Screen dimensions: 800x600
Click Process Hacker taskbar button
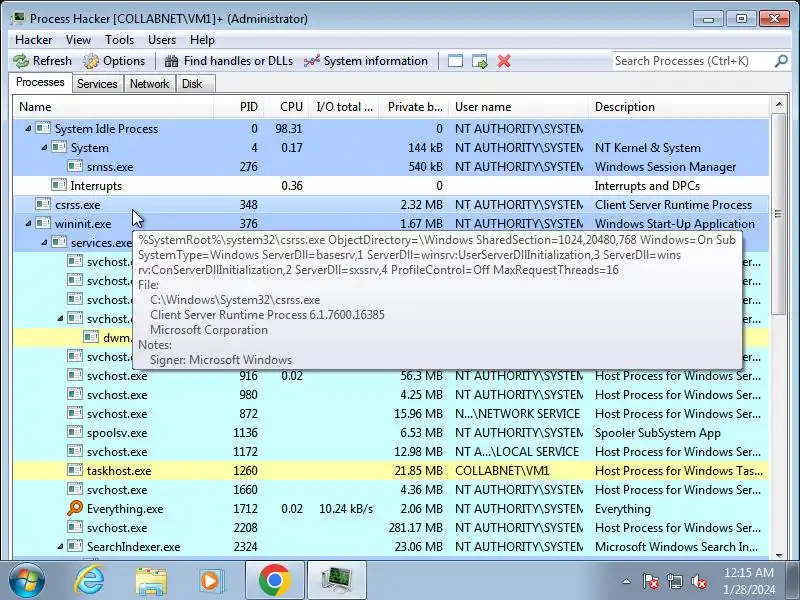click(x=337, y=580)
